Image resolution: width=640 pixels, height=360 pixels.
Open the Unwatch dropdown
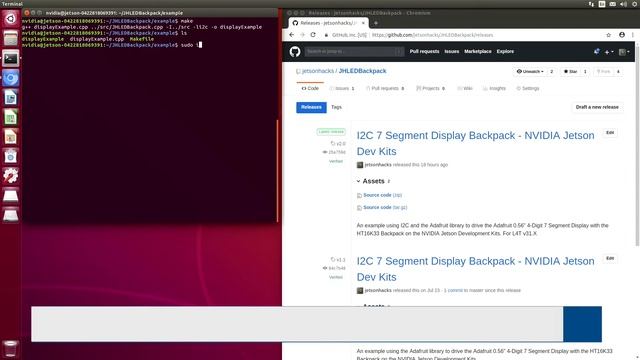(530, 71)
